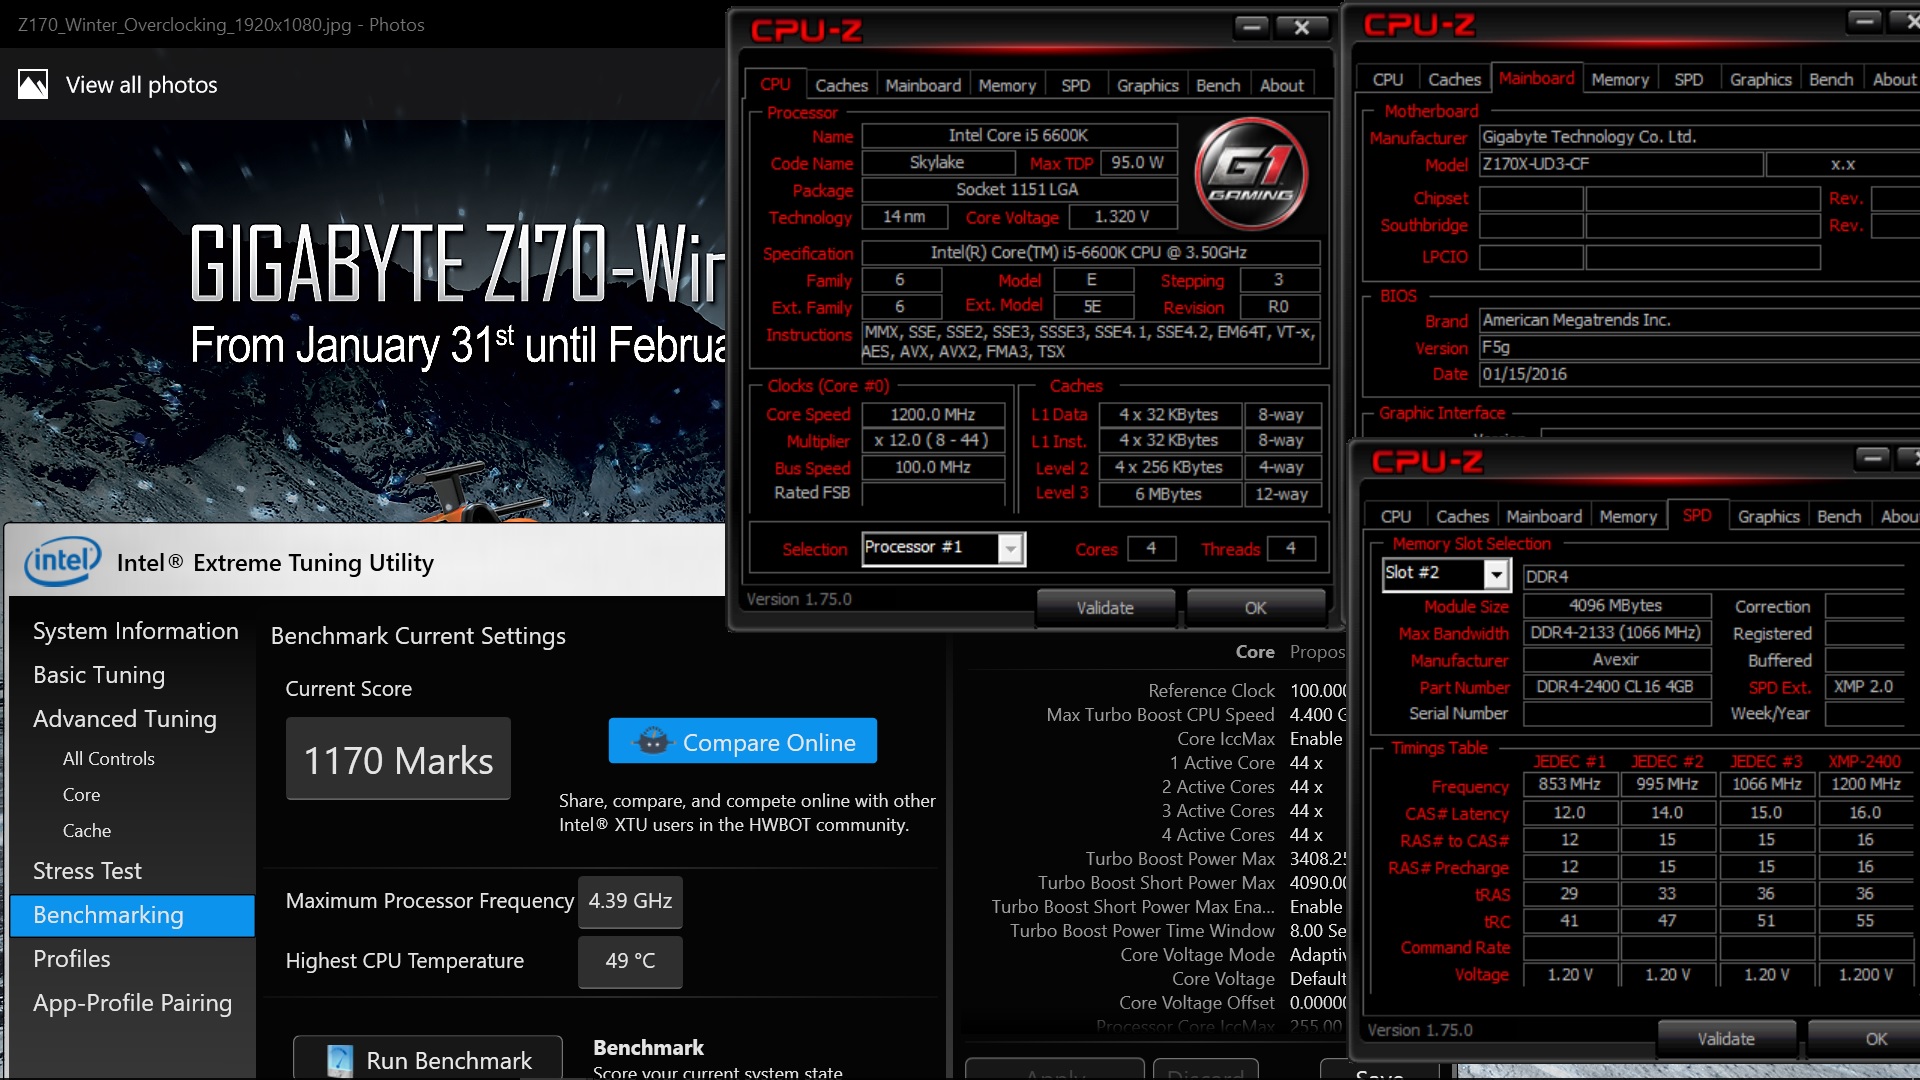Click OK in the CPU tab window
The height and width of the screenshot is (1080, 1920).
(x=1256, y=607)
